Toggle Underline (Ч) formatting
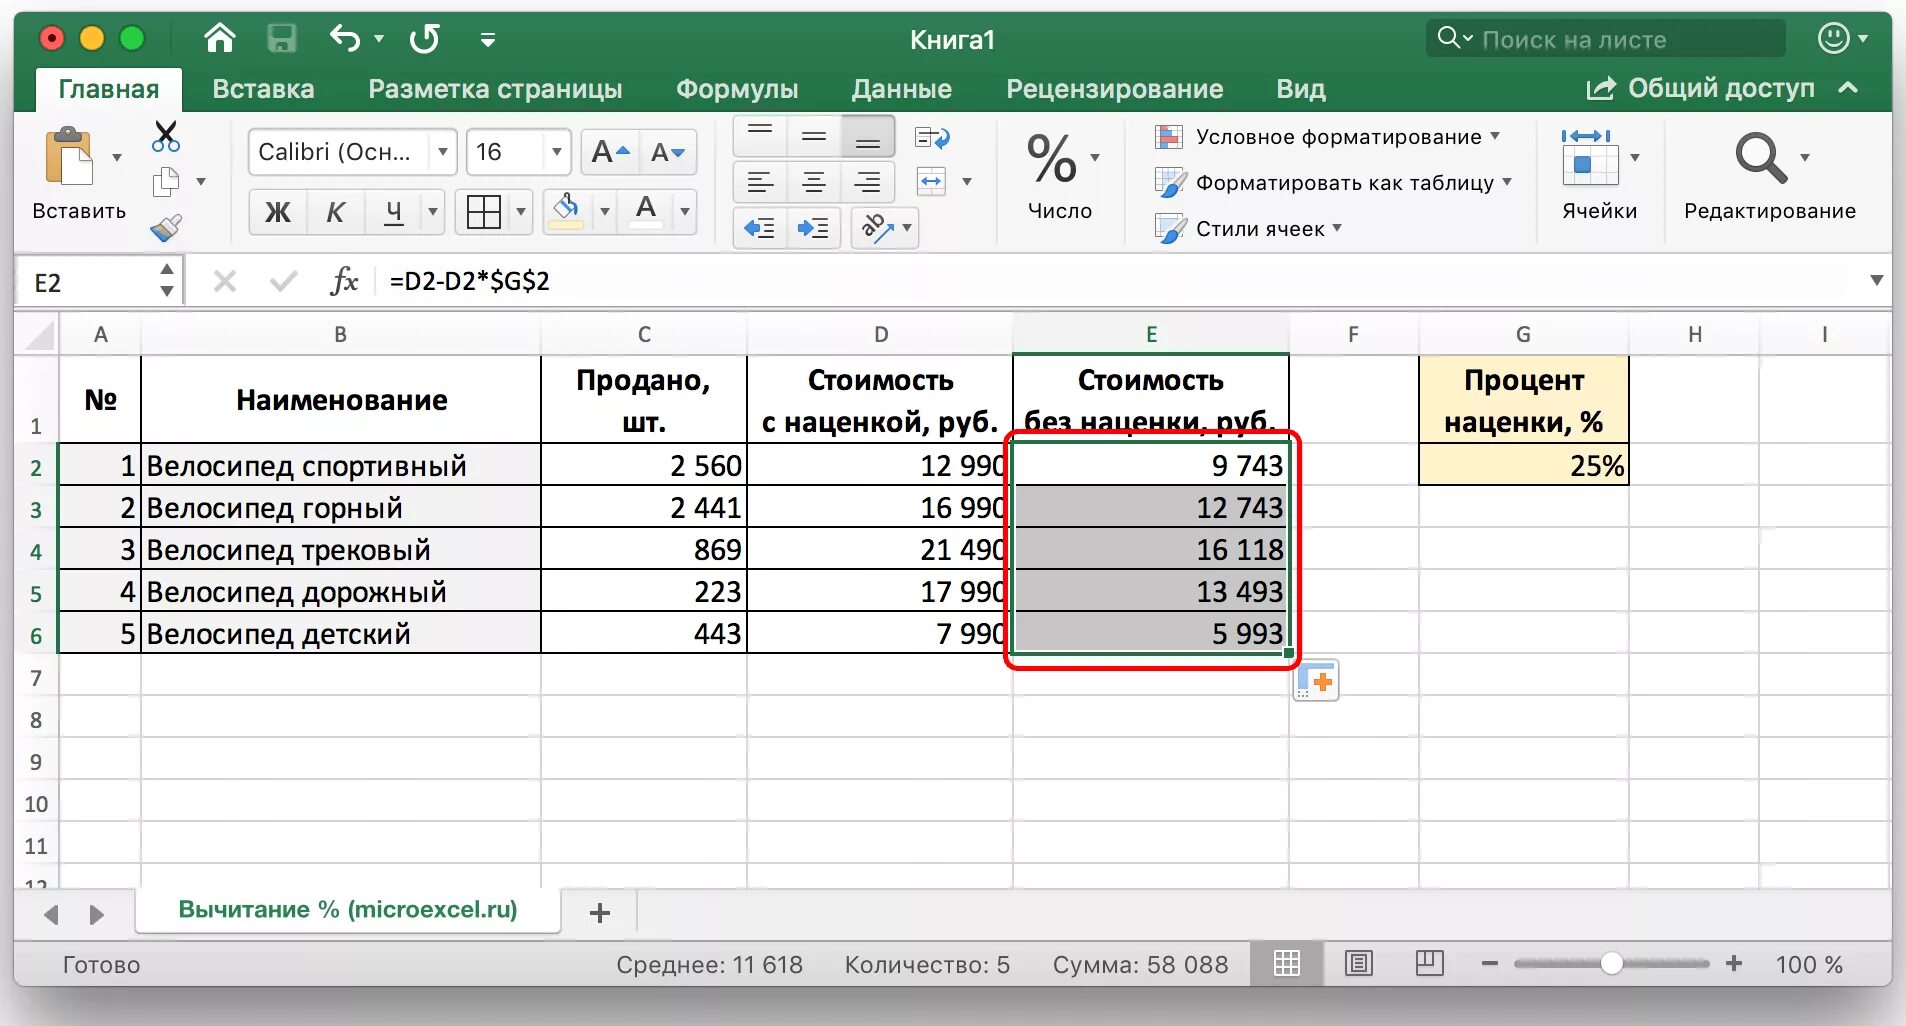1906x1026 pixels. 393,211
